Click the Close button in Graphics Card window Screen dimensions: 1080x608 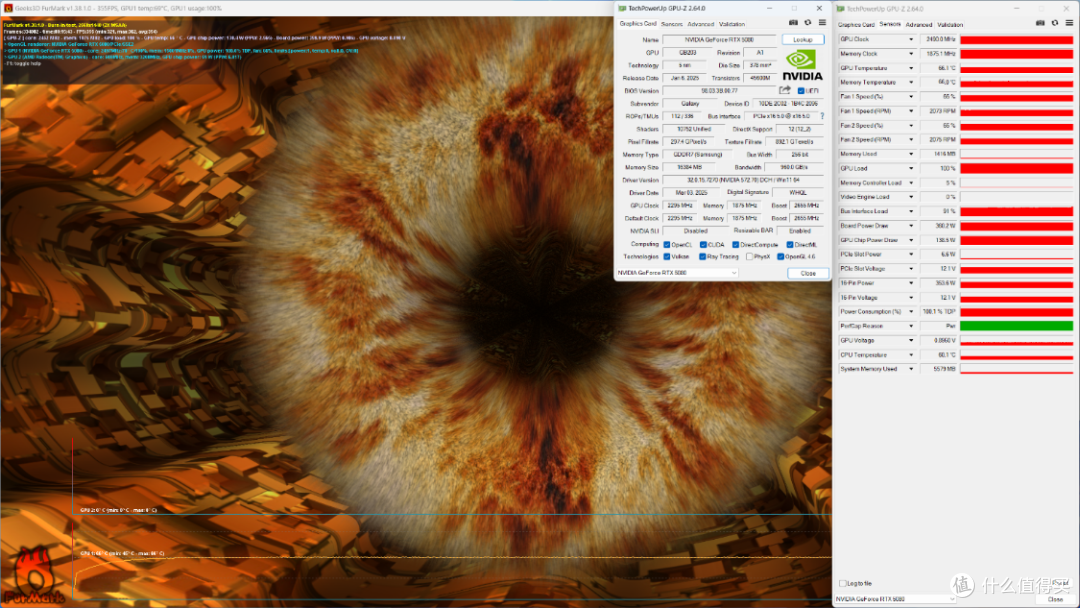[808, 273]
